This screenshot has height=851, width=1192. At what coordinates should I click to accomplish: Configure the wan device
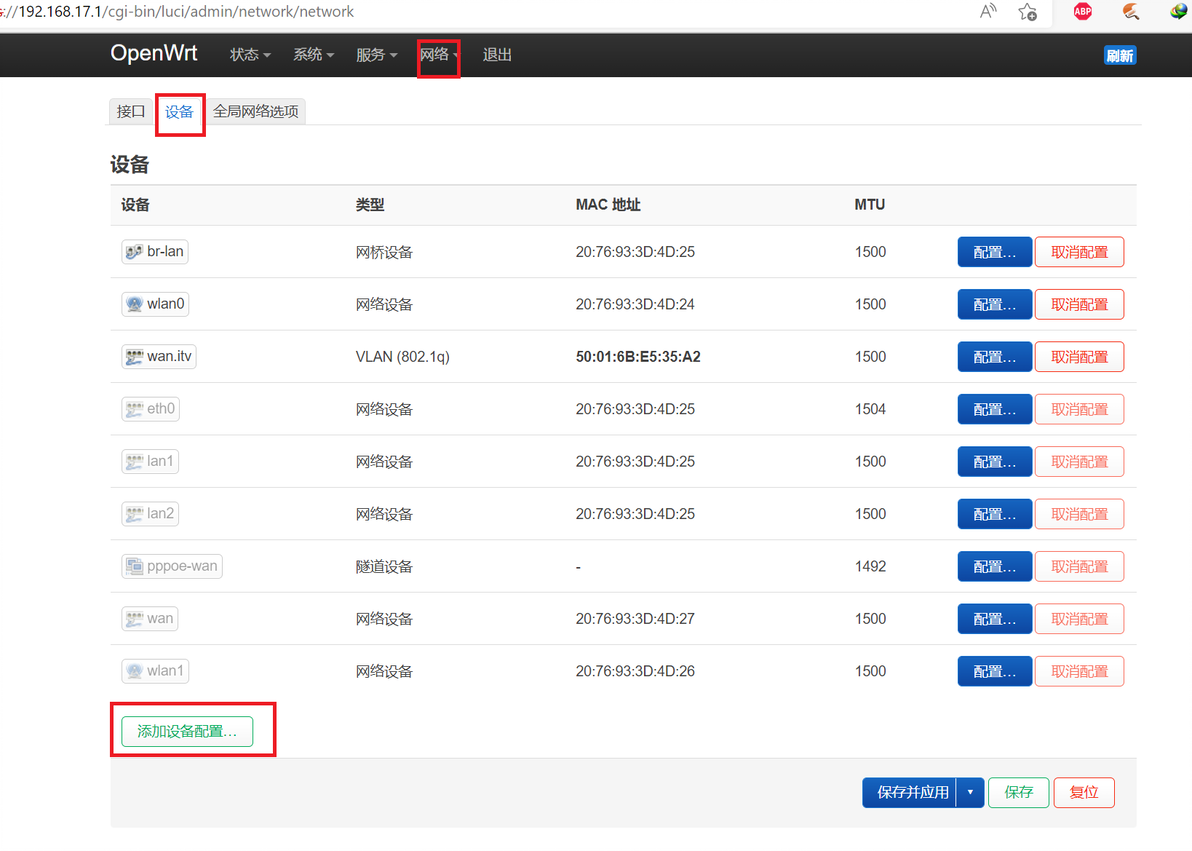tap(994, 619)
